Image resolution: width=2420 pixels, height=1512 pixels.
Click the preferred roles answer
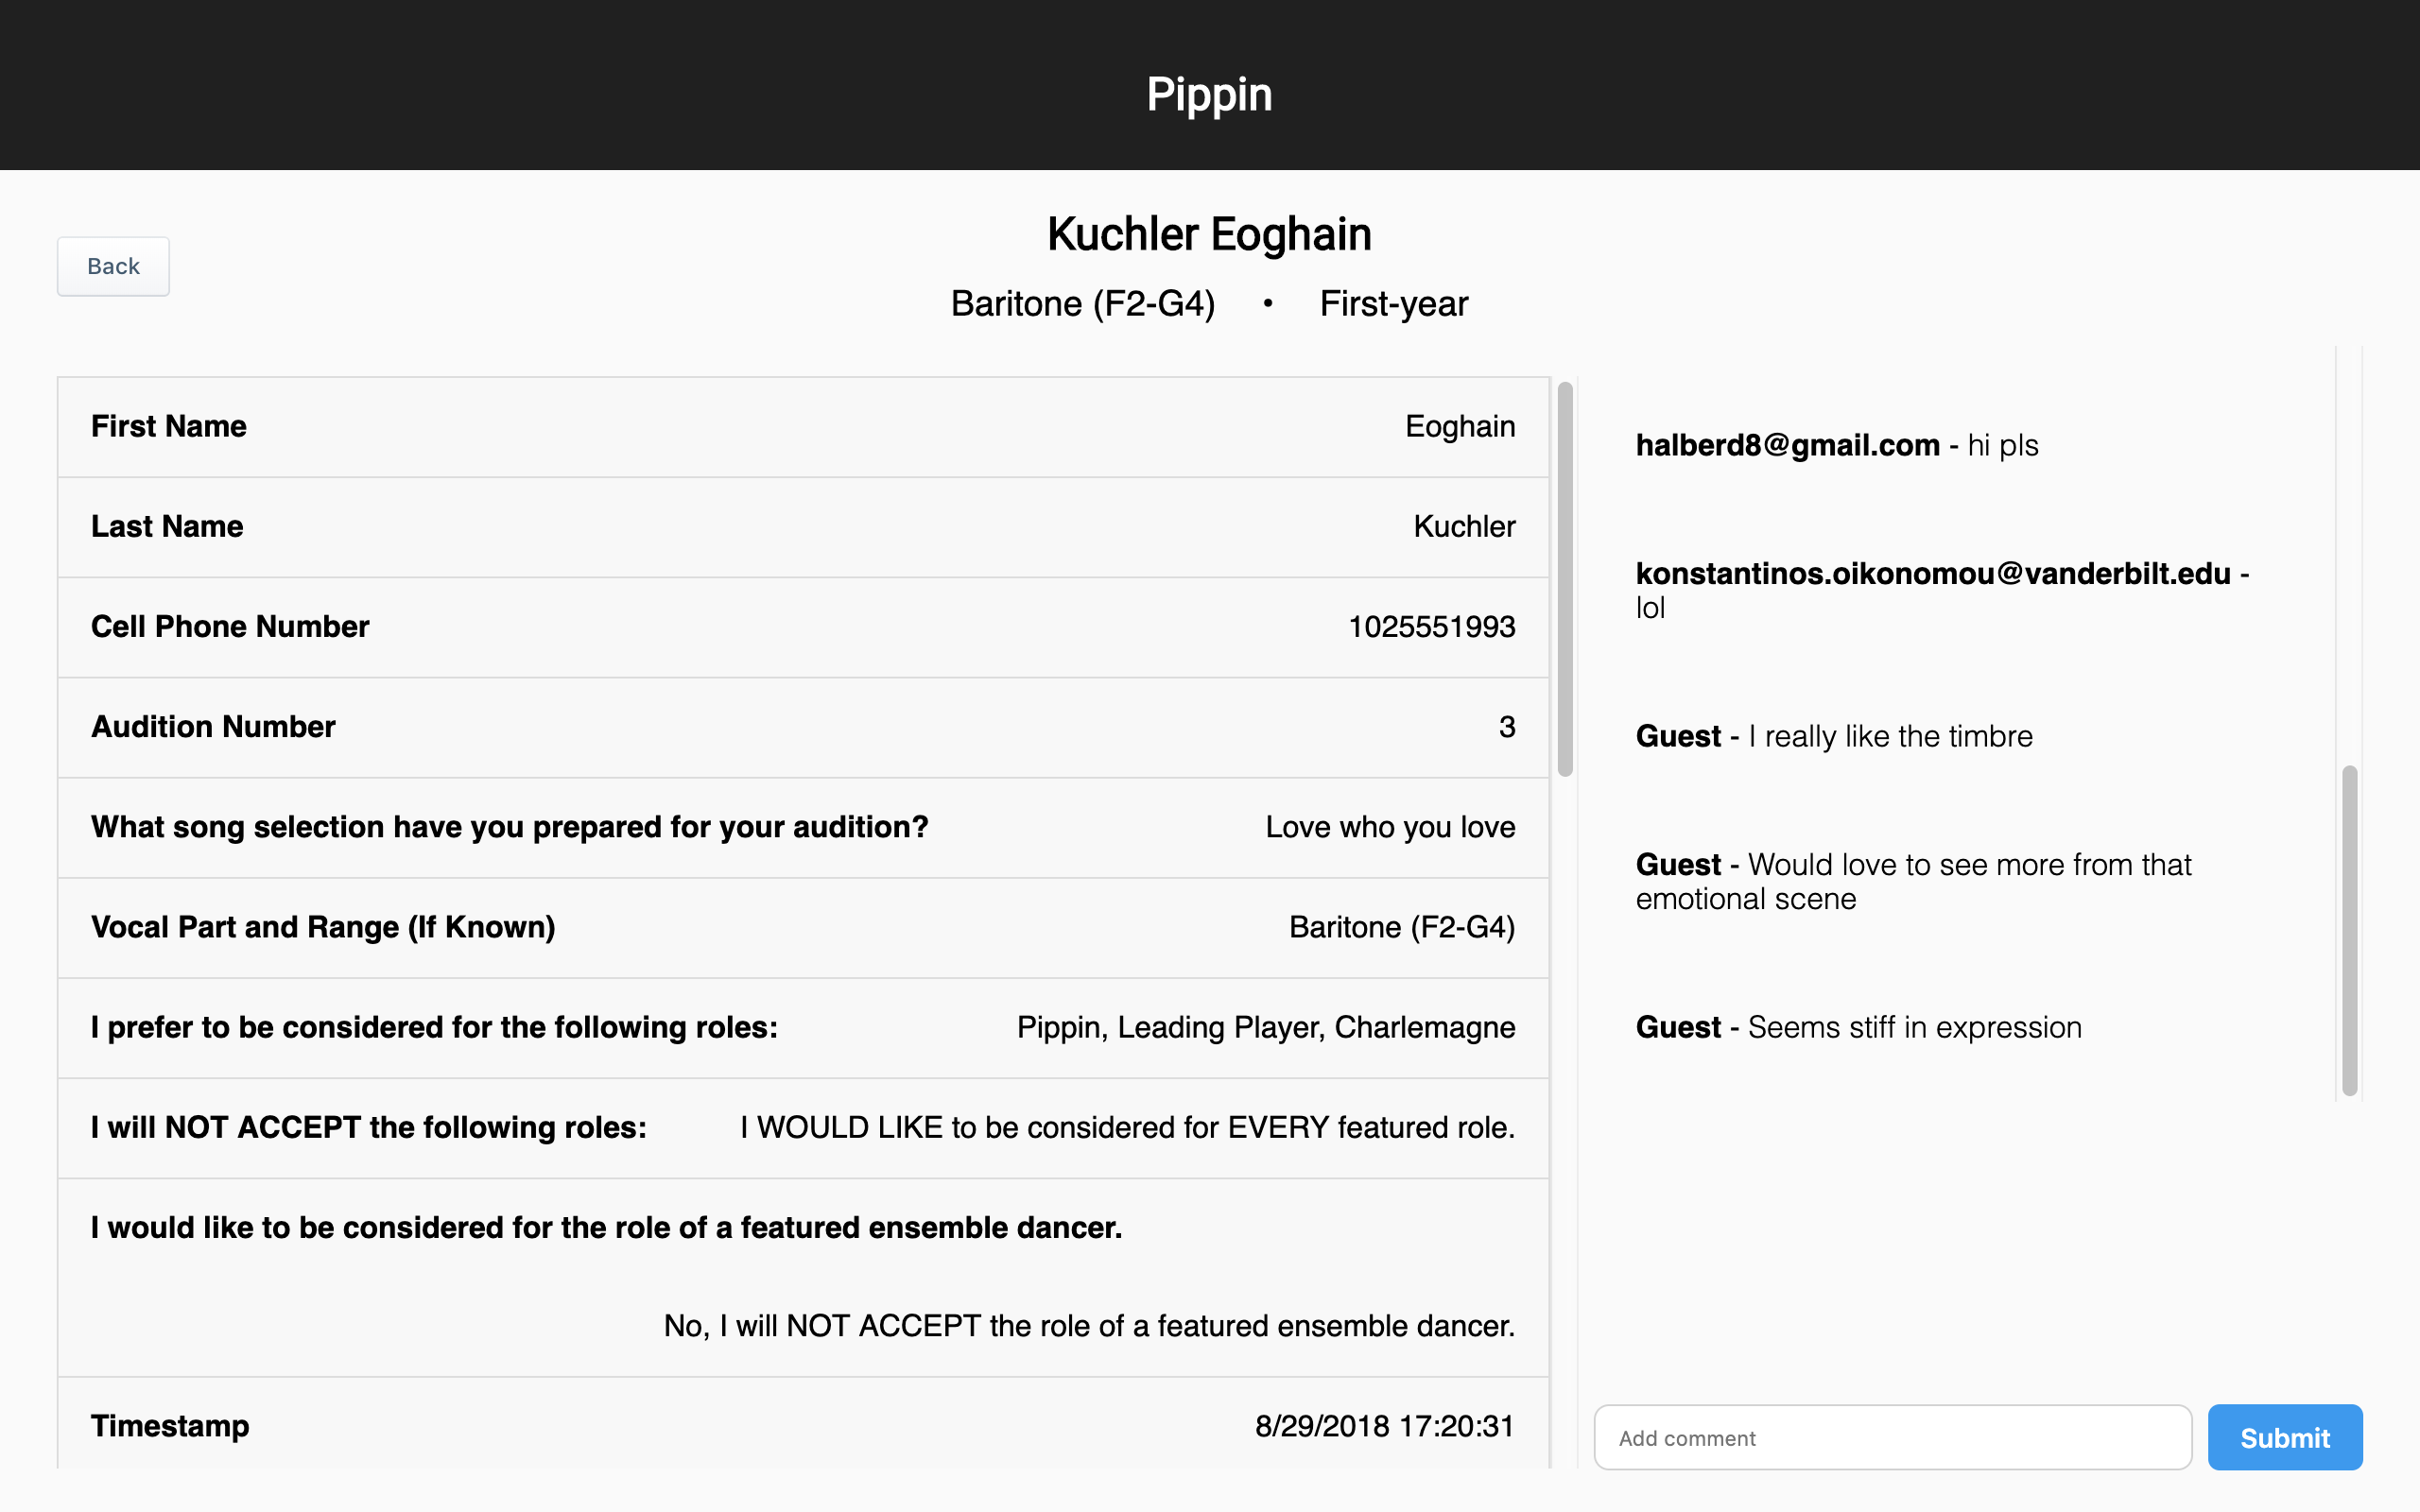tap(1265, 1027)
